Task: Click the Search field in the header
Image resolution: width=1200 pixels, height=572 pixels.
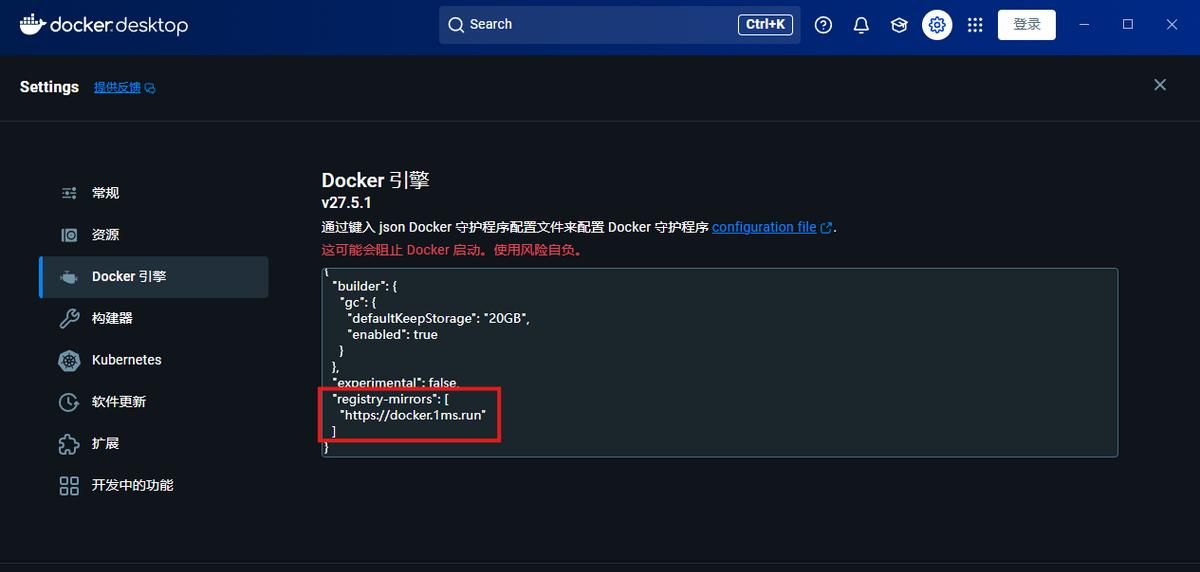Action: pyautogui.click(x=619, y=25)
